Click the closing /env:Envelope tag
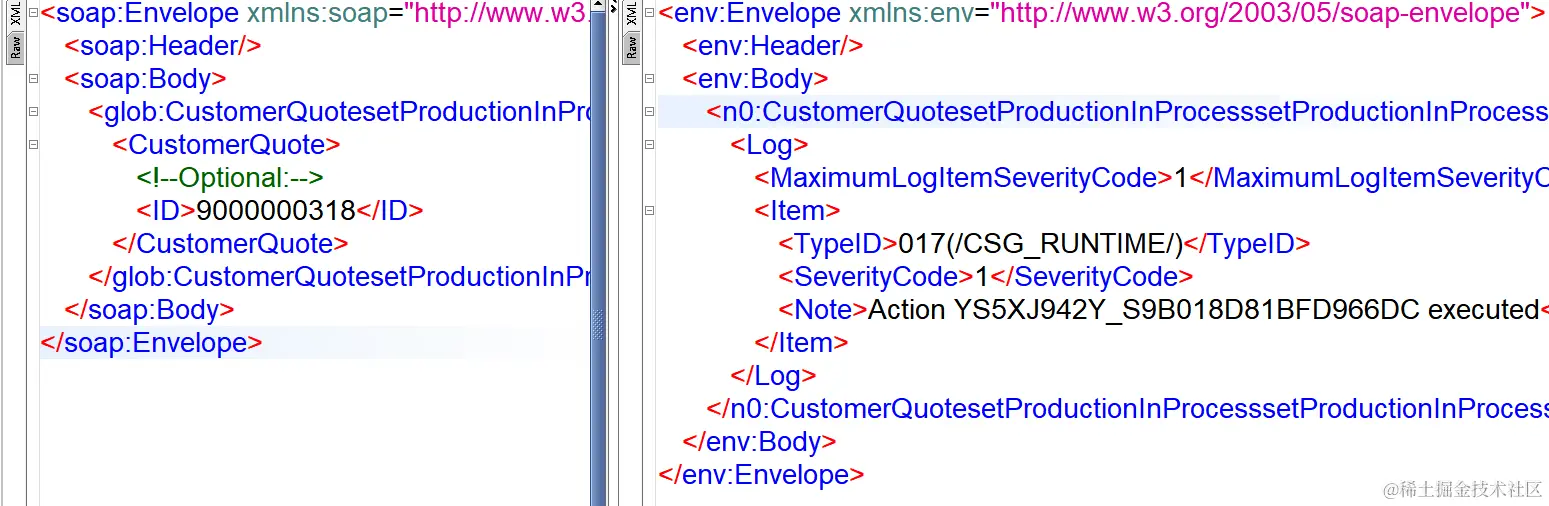This screenshot has height=506, width=1549. pyautogui.click(x=761, y=475)
